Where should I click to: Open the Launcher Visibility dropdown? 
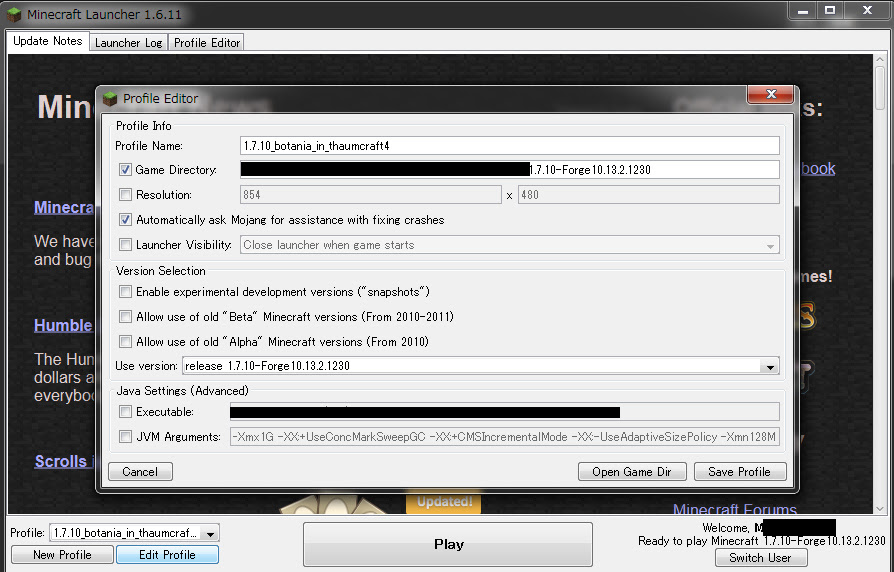510,245
